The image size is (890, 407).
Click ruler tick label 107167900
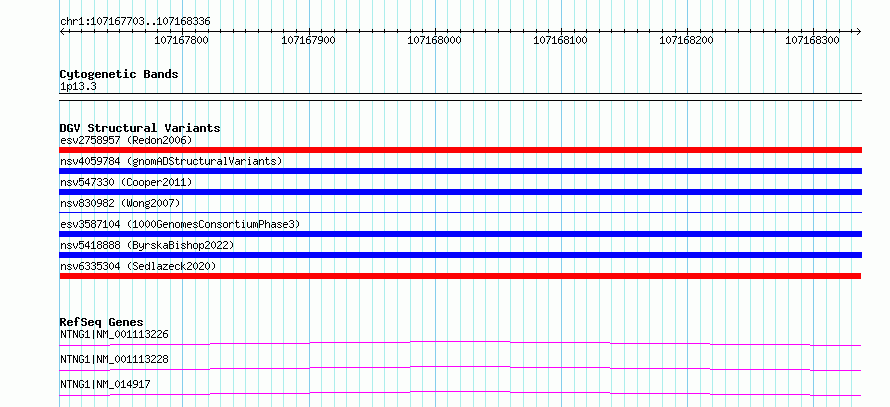308,40
